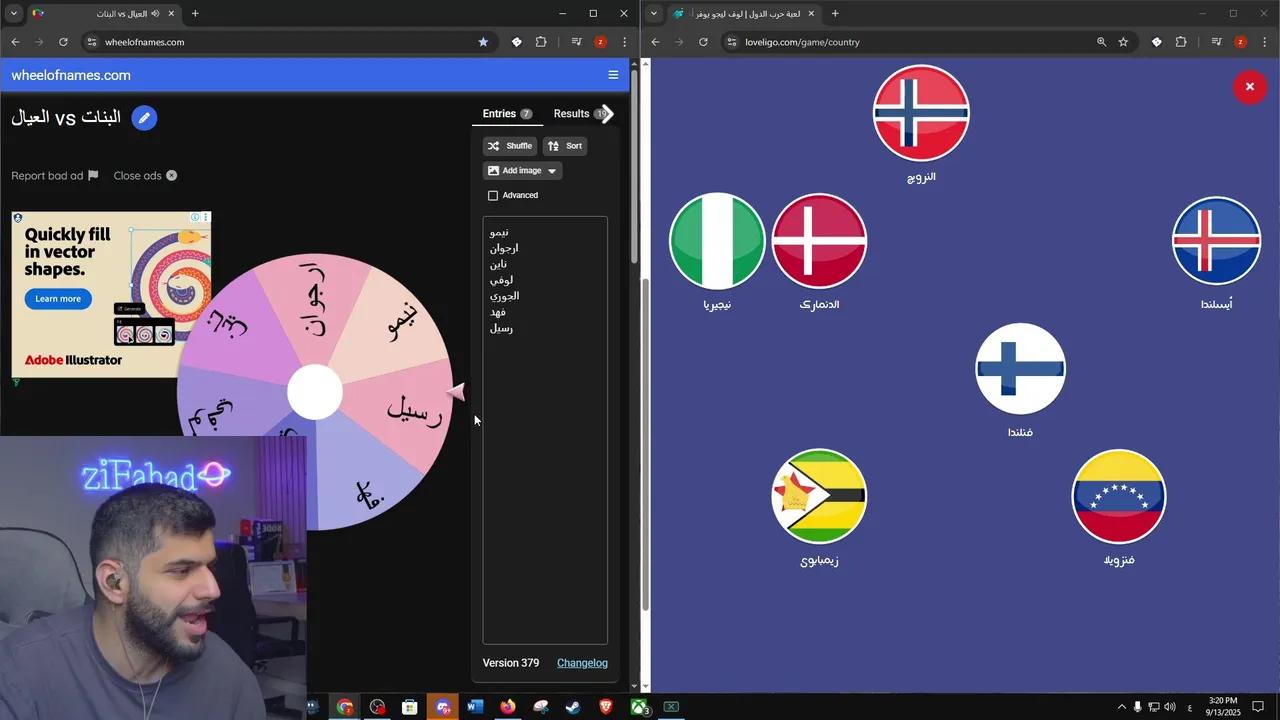This screenshot has width=1280, height=720.
Task: Click the entry 'الجوري' in the list
Action: [504, 296]
